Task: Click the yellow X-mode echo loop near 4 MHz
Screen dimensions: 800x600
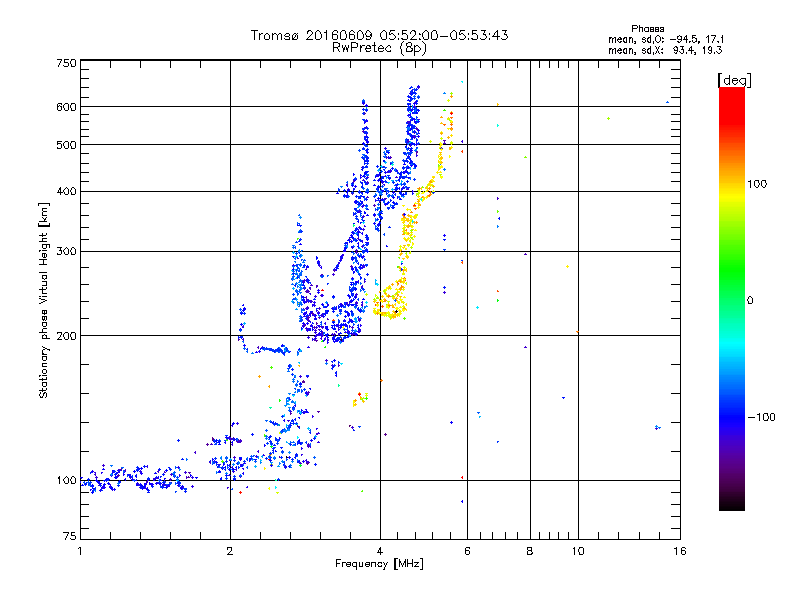Action: 391,301
